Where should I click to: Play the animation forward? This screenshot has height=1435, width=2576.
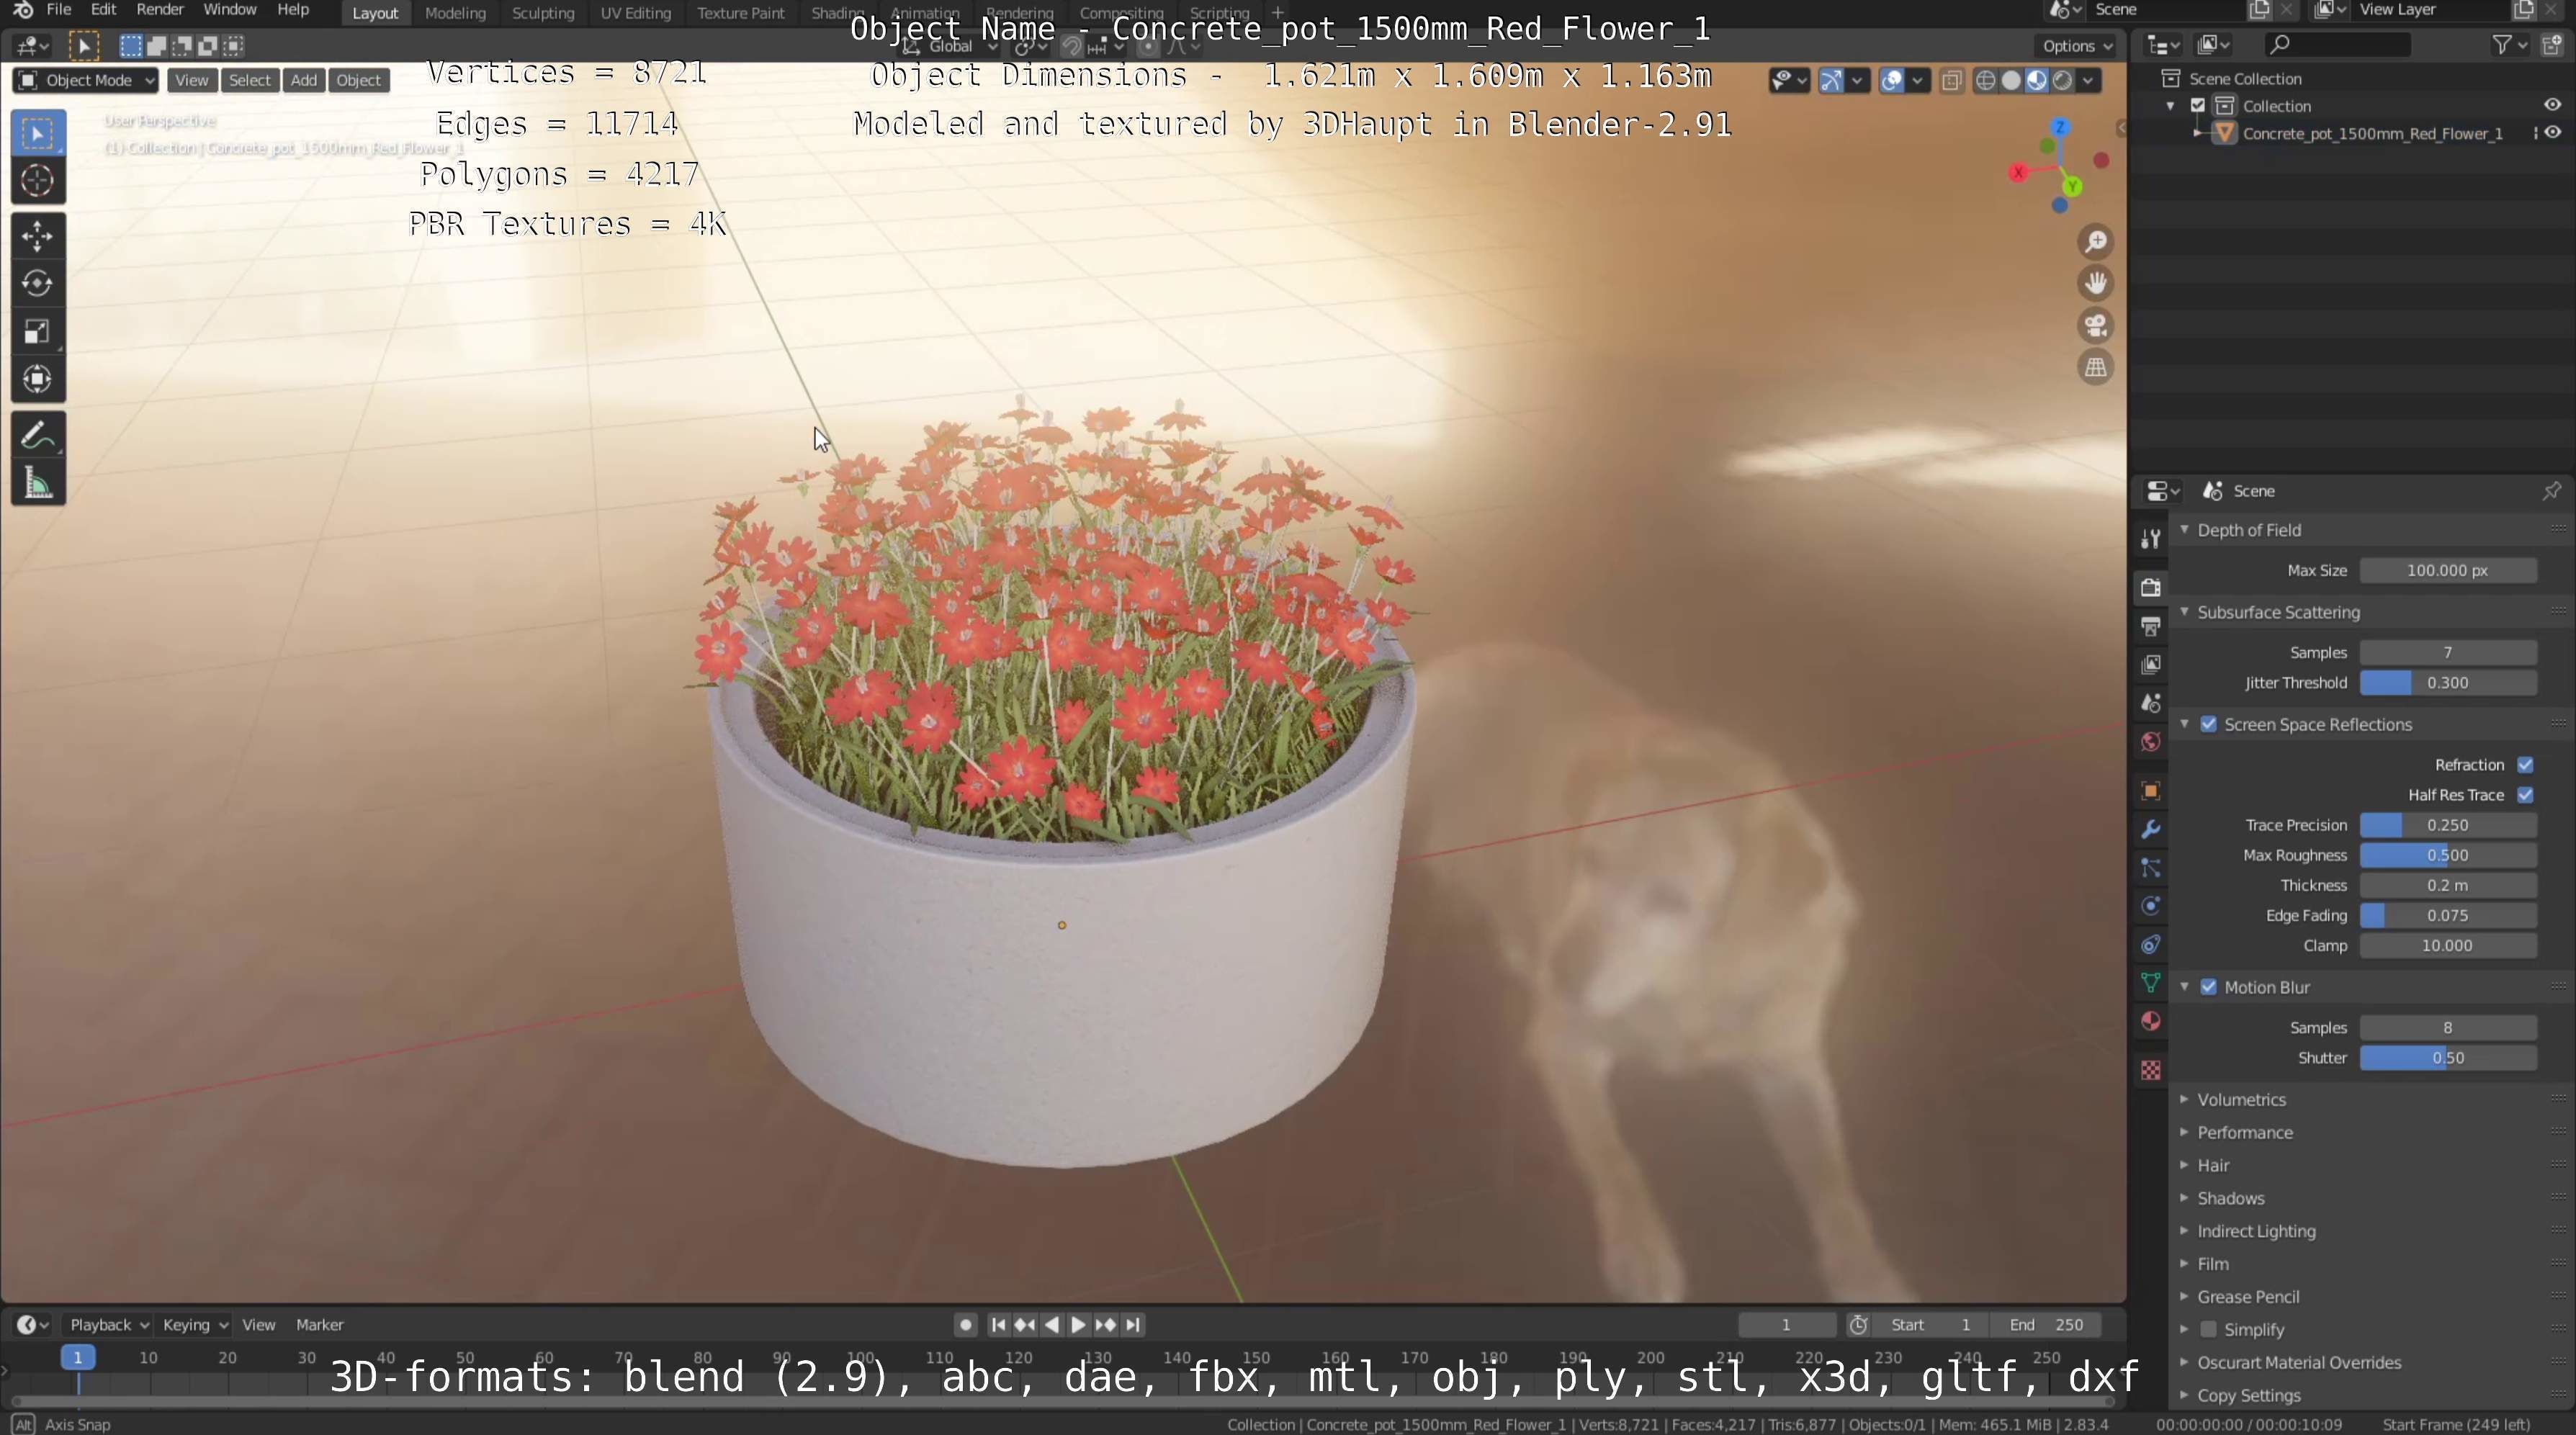pyautogui.click(x=1078, y=1325)
